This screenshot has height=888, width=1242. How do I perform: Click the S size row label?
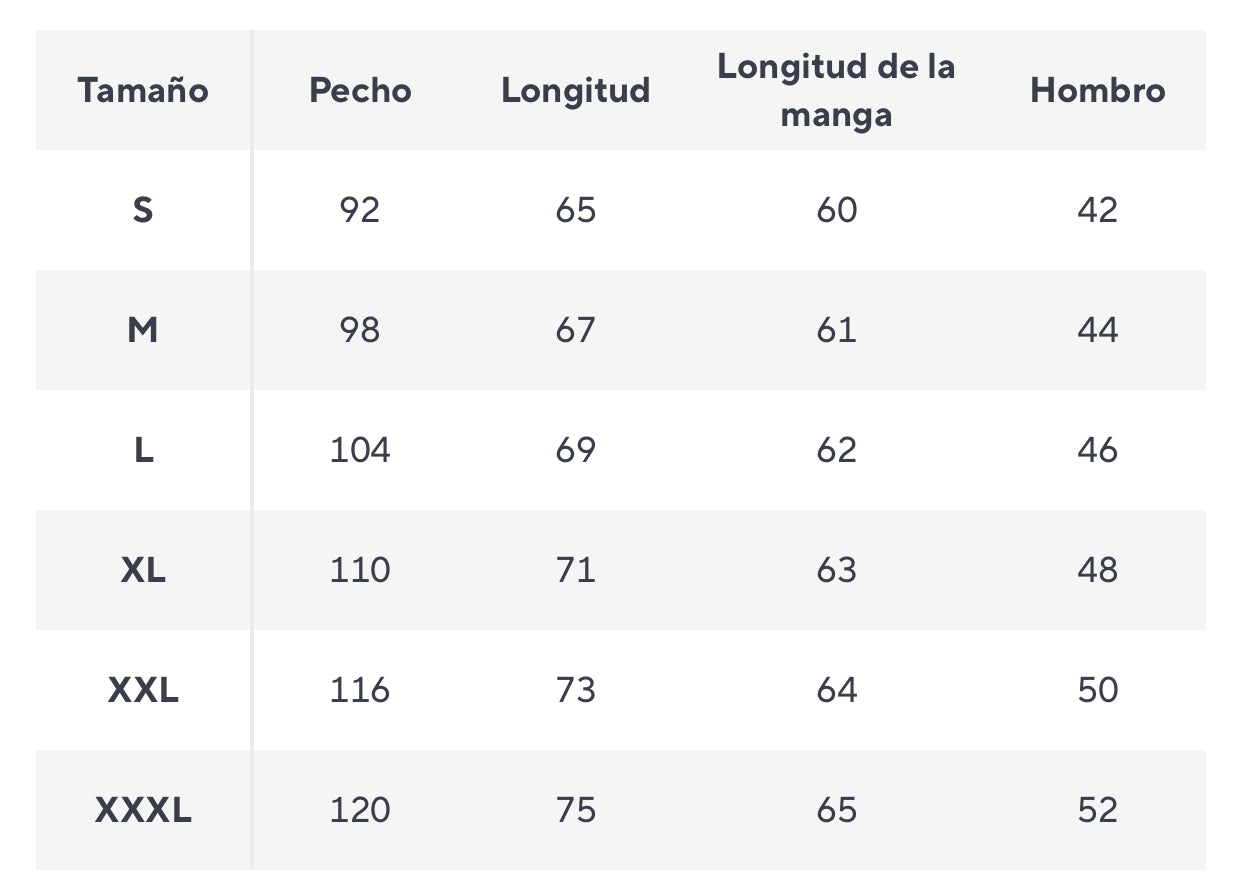tap(143, 210)
